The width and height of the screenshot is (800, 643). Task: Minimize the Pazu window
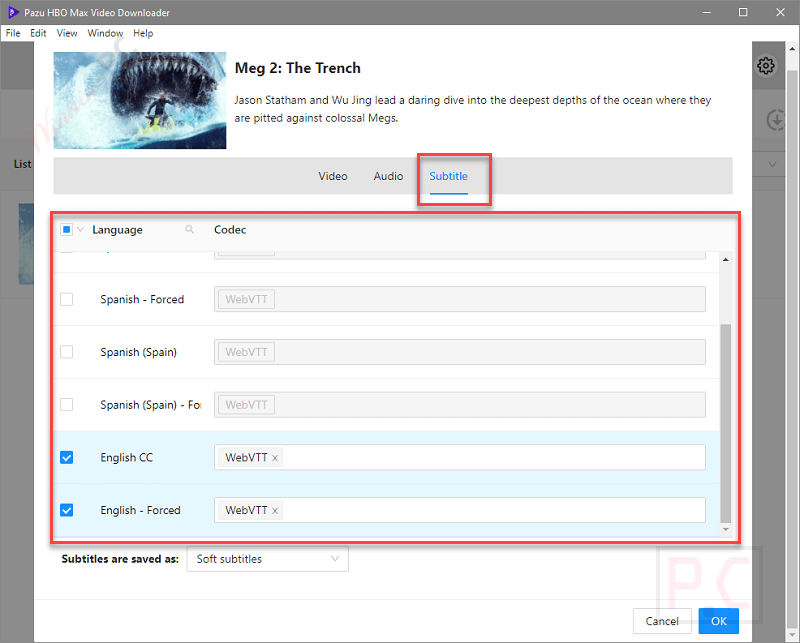[707, 12]
